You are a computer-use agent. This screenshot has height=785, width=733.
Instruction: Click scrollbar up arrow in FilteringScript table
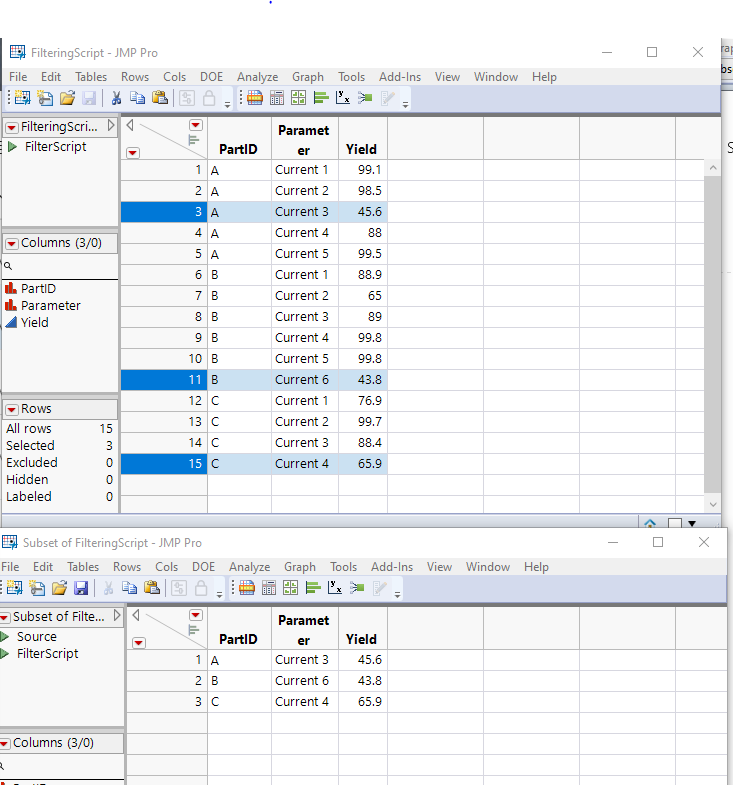[x=713, y=168]
